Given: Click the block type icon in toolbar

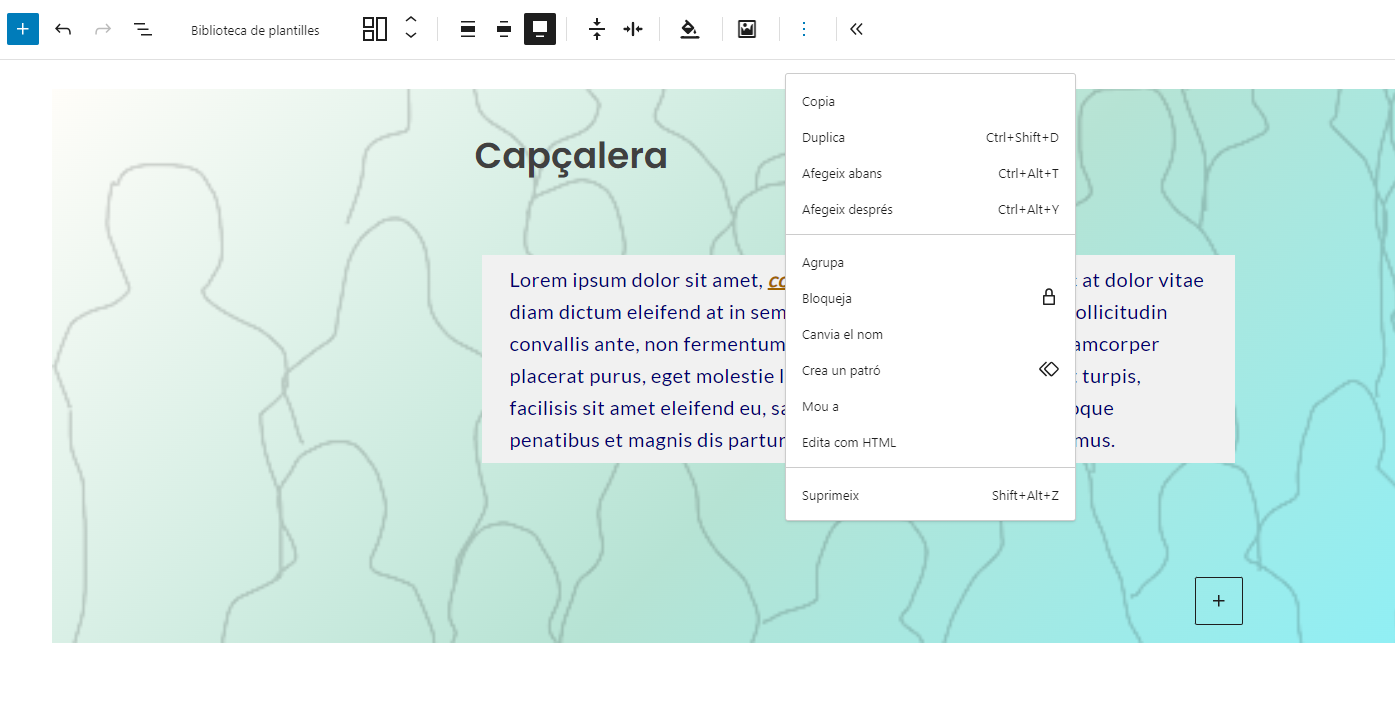Looking at the screenshot, I should pyautogui.click(x=374, y=29).
